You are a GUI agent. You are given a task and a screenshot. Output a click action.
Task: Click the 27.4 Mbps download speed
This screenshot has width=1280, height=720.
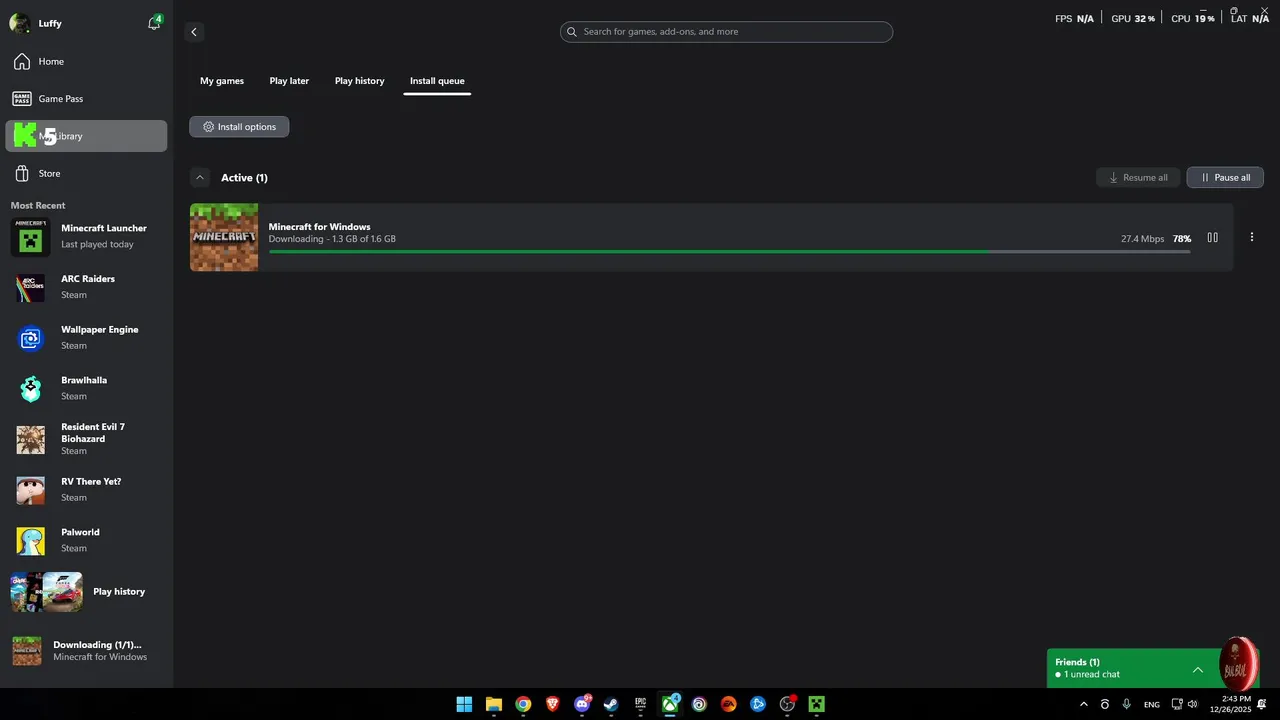(x=1143, y=239)
